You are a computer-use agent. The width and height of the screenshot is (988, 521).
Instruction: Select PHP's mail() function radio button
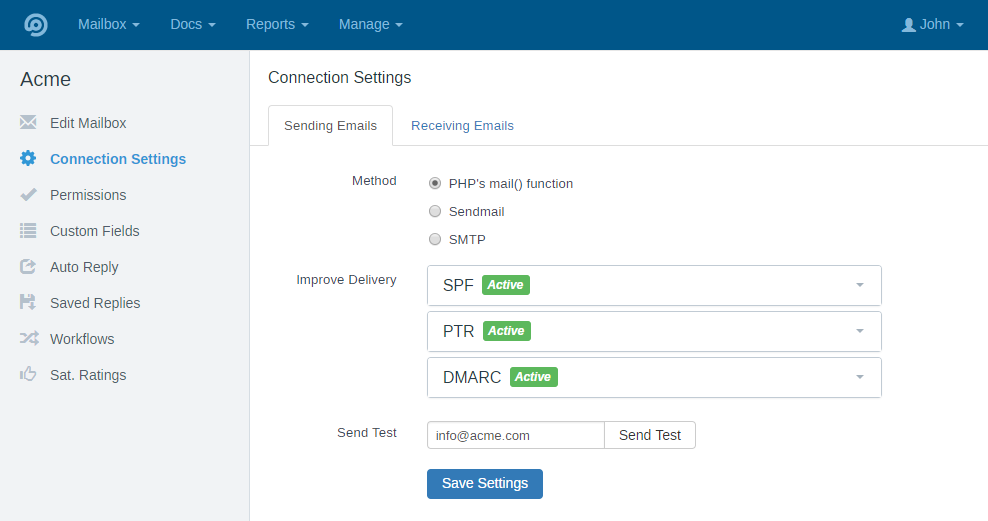point(435,183)
